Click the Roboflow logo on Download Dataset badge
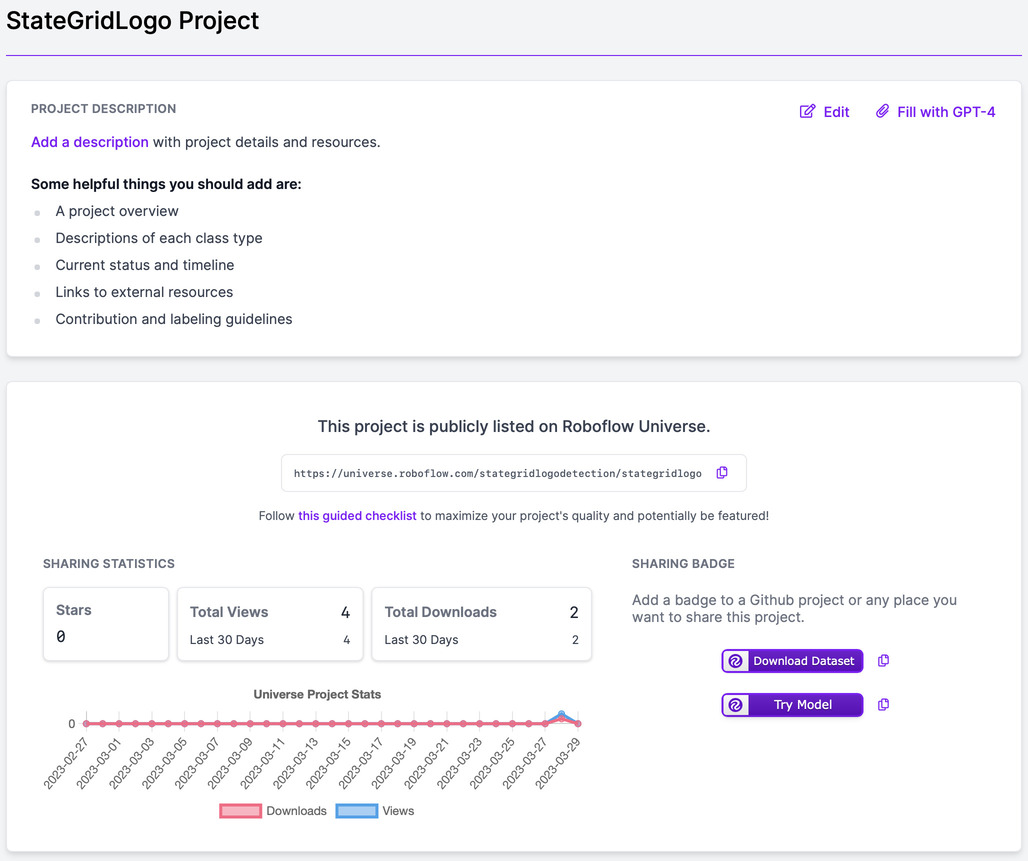 click(735, 661)
